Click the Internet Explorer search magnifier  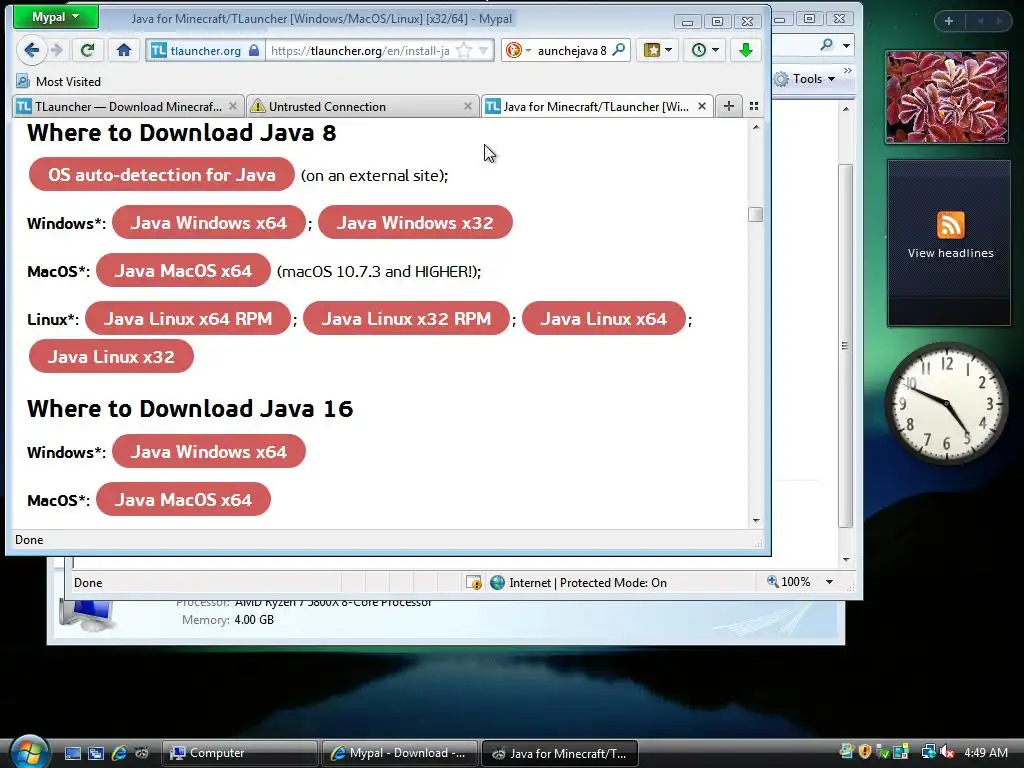pyautogui.click(x=827, y=44)
